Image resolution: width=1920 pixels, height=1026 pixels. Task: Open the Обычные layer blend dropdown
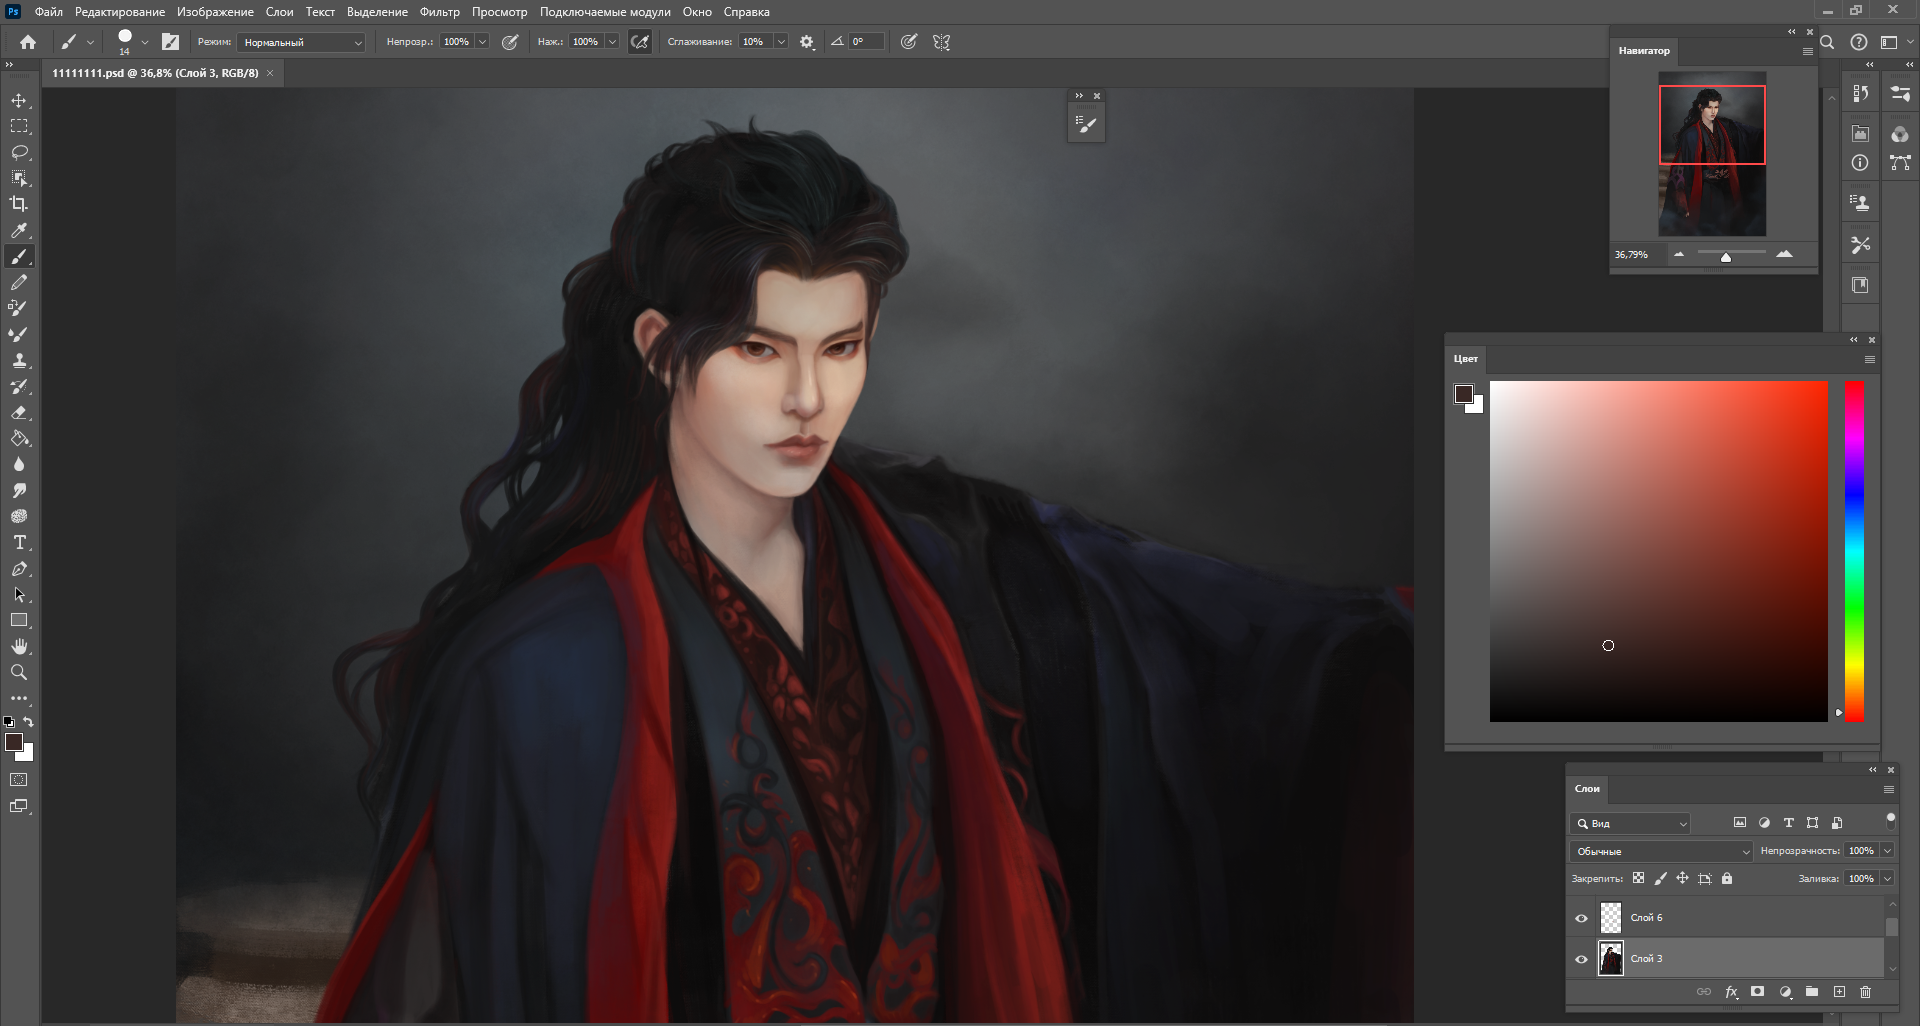pos(1661,851)
